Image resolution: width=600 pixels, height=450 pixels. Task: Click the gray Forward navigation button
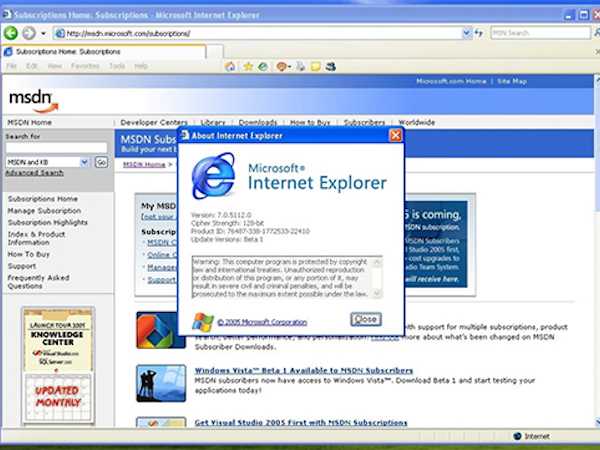coord(29,33)
